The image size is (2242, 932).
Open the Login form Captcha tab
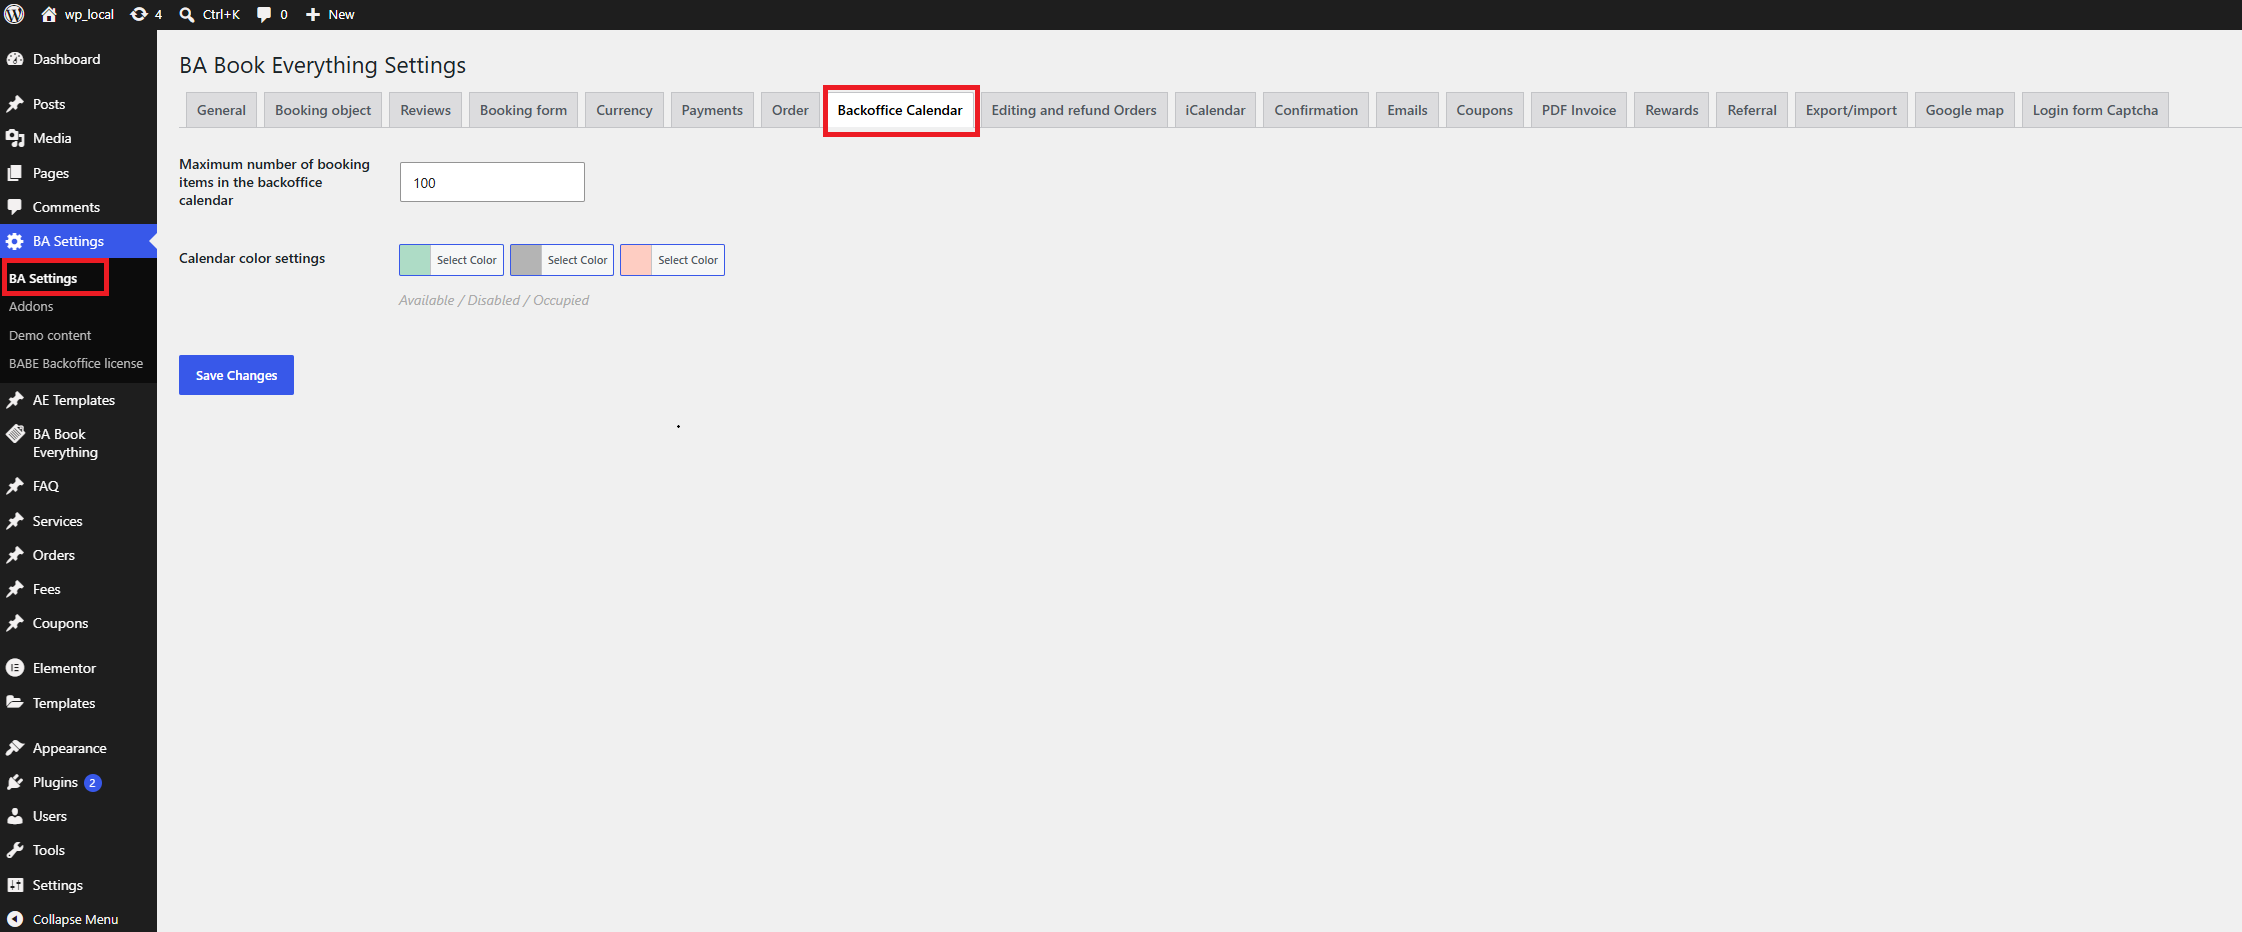pos(2095,110)
